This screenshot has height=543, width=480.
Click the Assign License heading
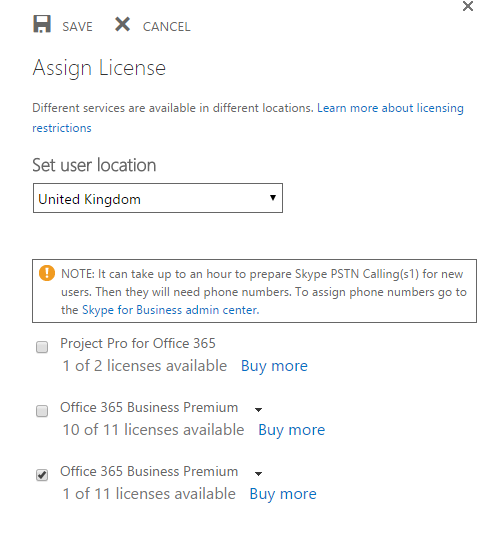[x=99, y=68]
